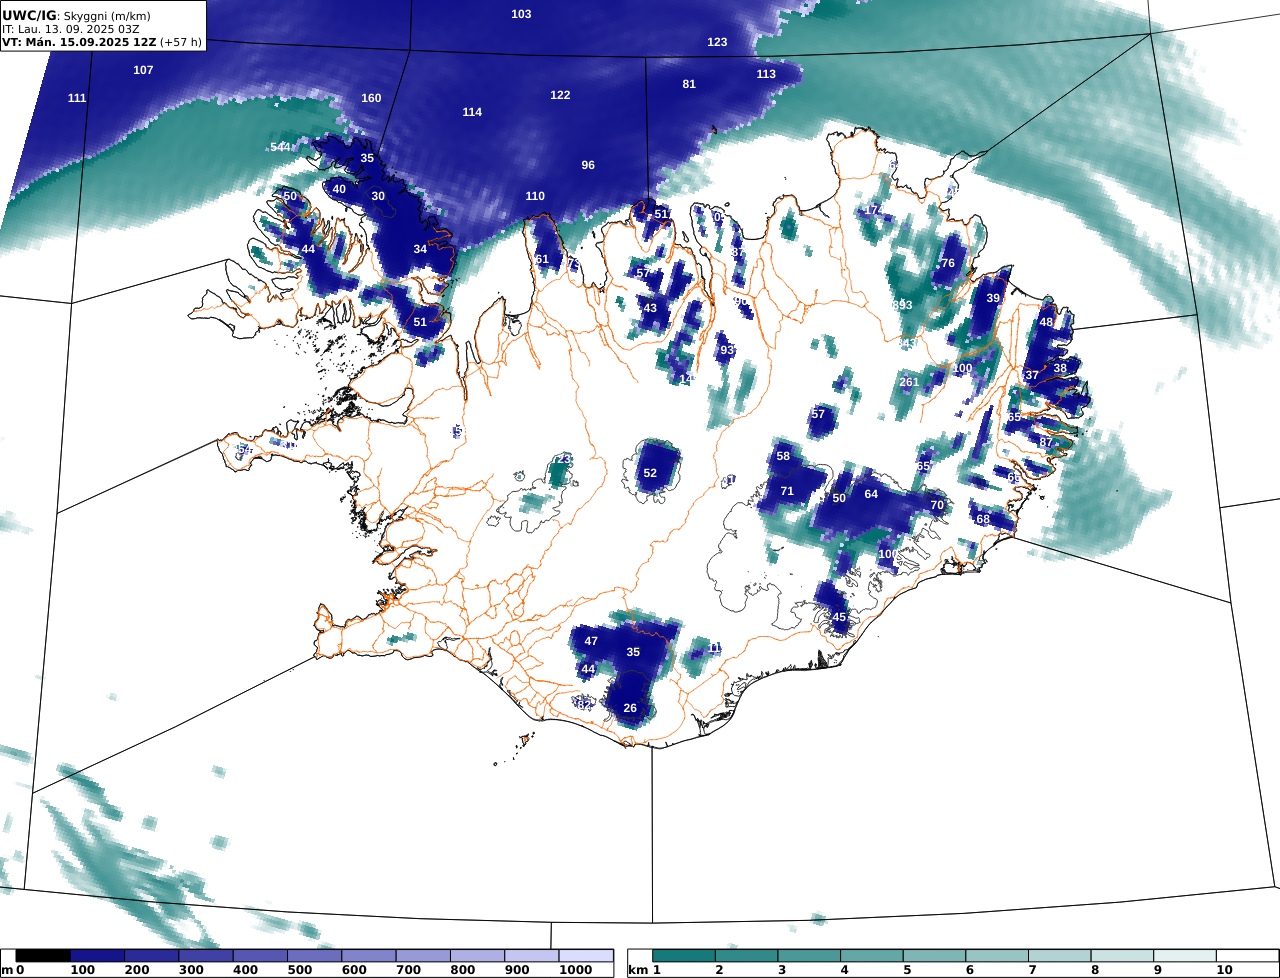
Task: Click visibility value '103' at the top of the map
Action: click(x=521, y=14)
